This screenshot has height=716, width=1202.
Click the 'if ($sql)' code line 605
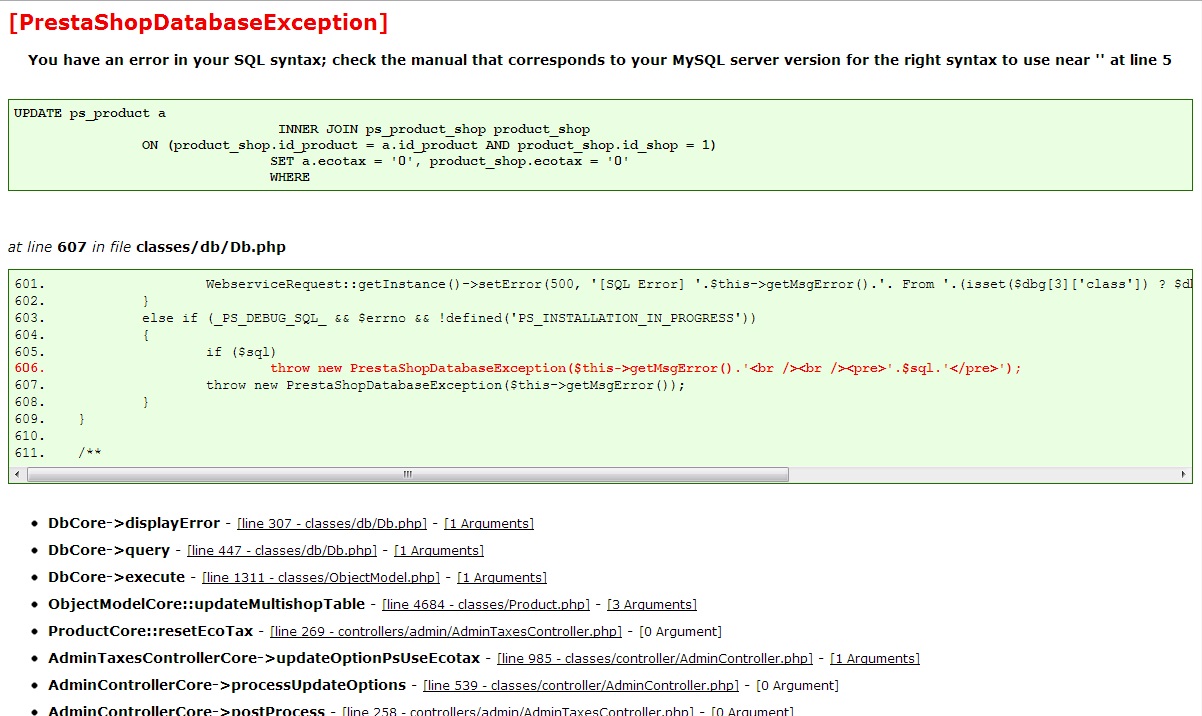click(241, 352)
